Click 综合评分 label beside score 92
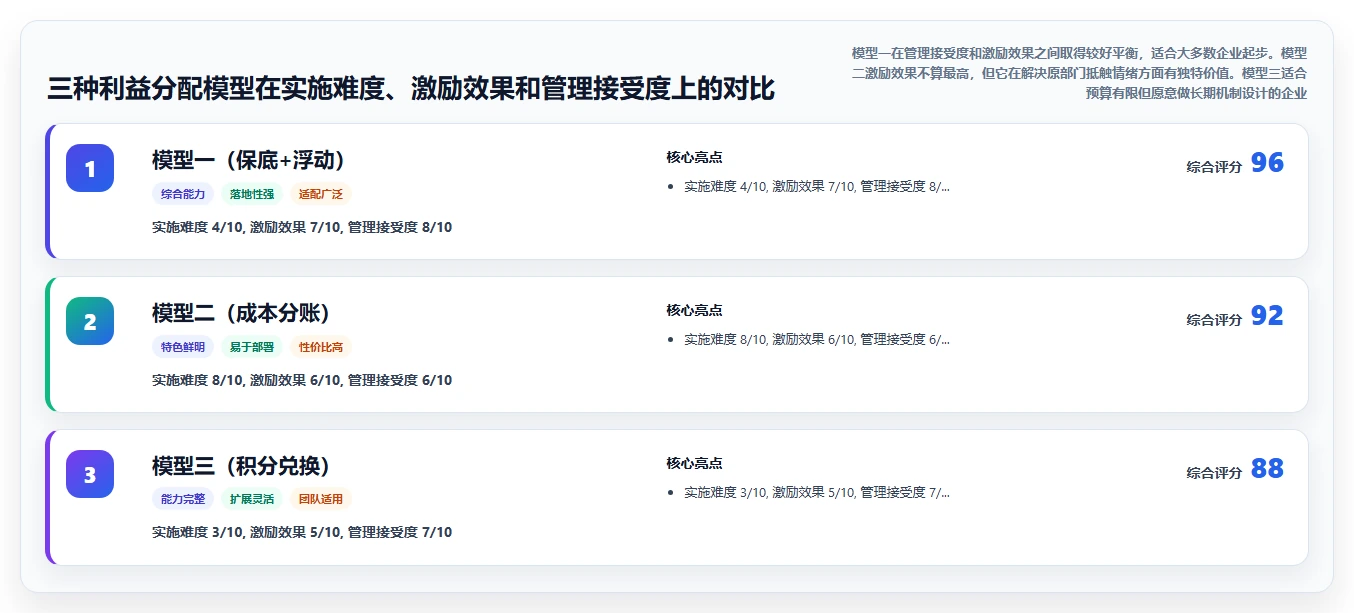Screen dimensions: 1354x613 click(1214, 320)
